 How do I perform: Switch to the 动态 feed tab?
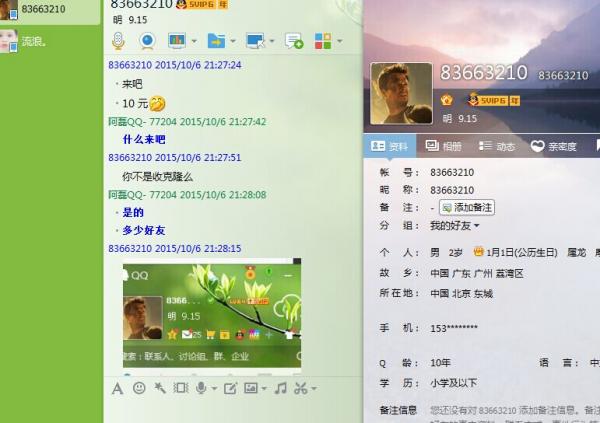[497, 146]
